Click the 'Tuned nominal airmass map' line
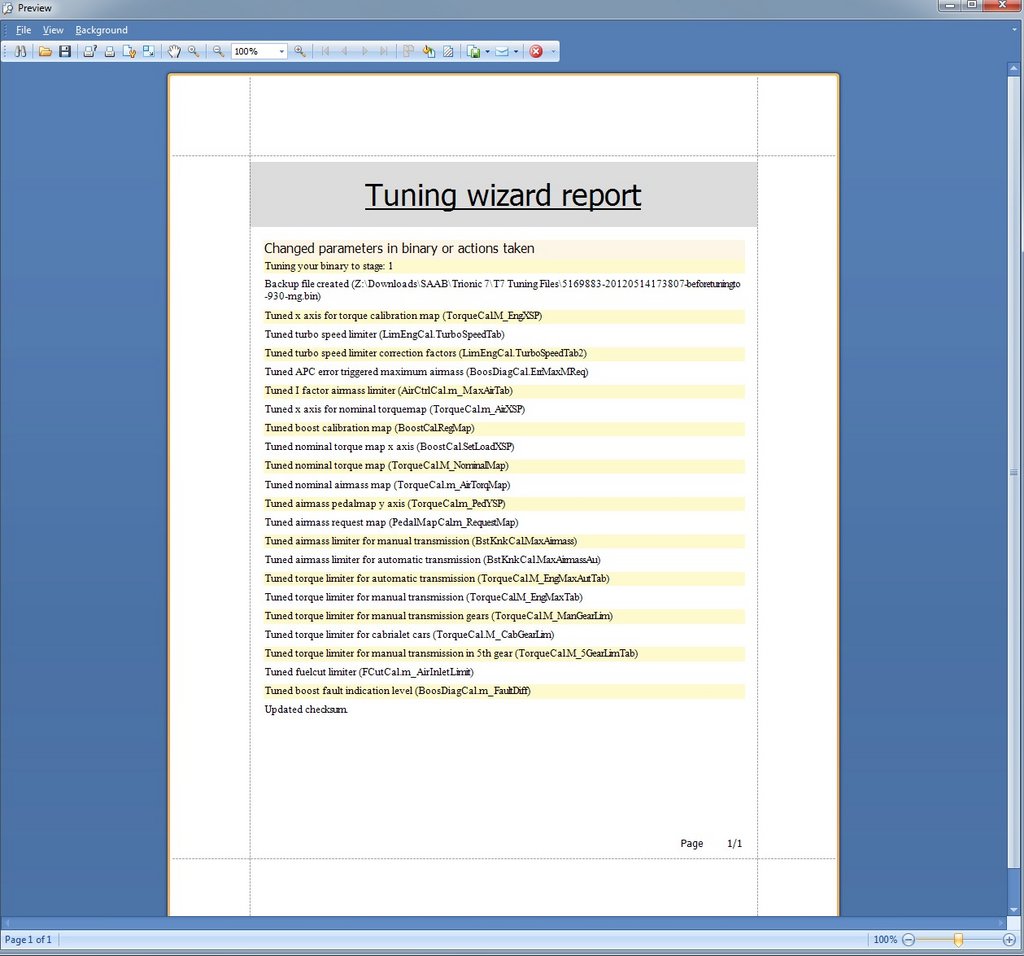1024x956 pixels. [x=387, y=485]
